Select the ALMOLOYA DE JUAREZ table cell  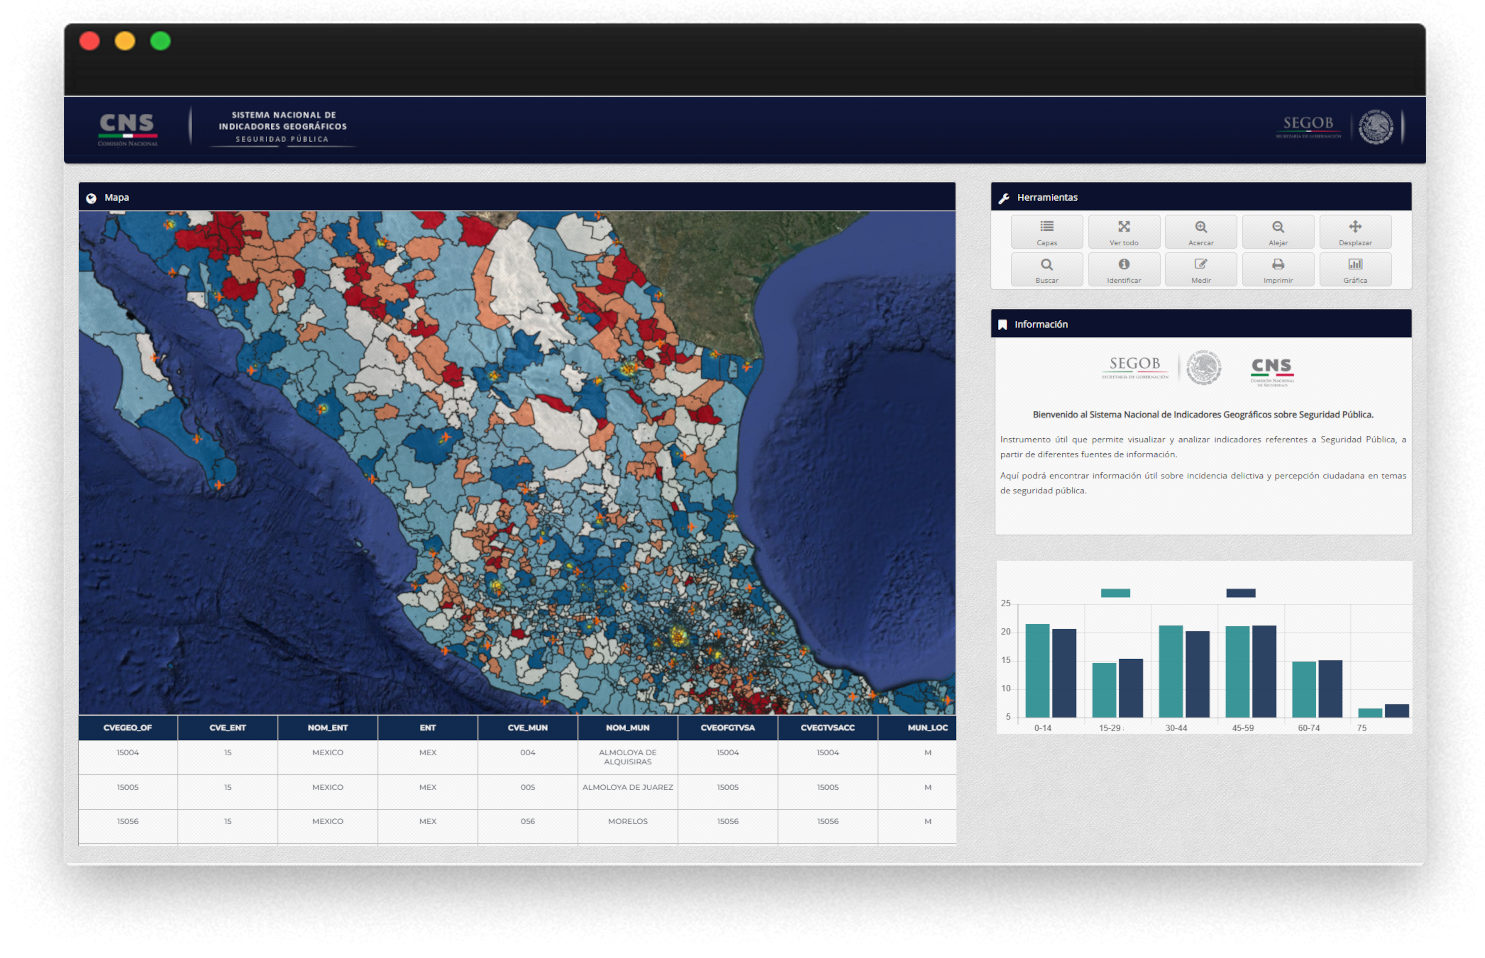[x=627, y=788]
